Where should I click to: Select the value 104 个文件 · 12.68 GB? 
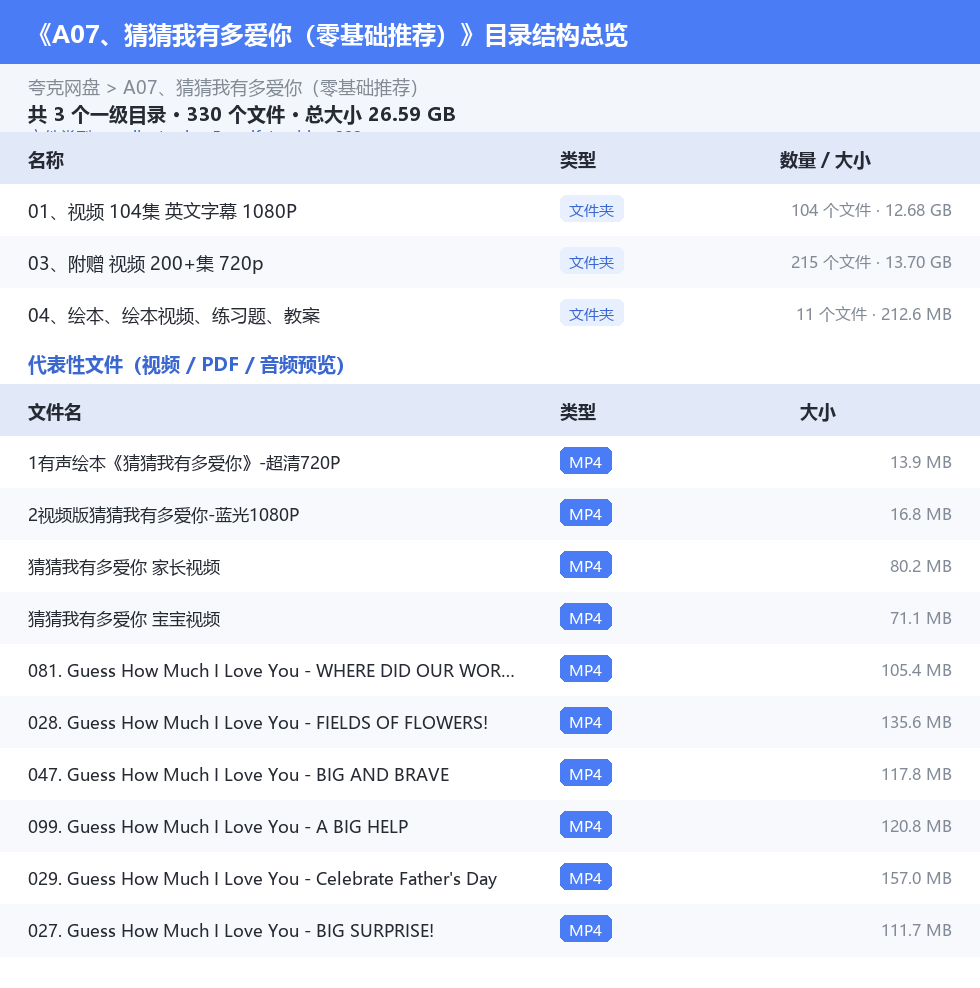pos(871,210)
